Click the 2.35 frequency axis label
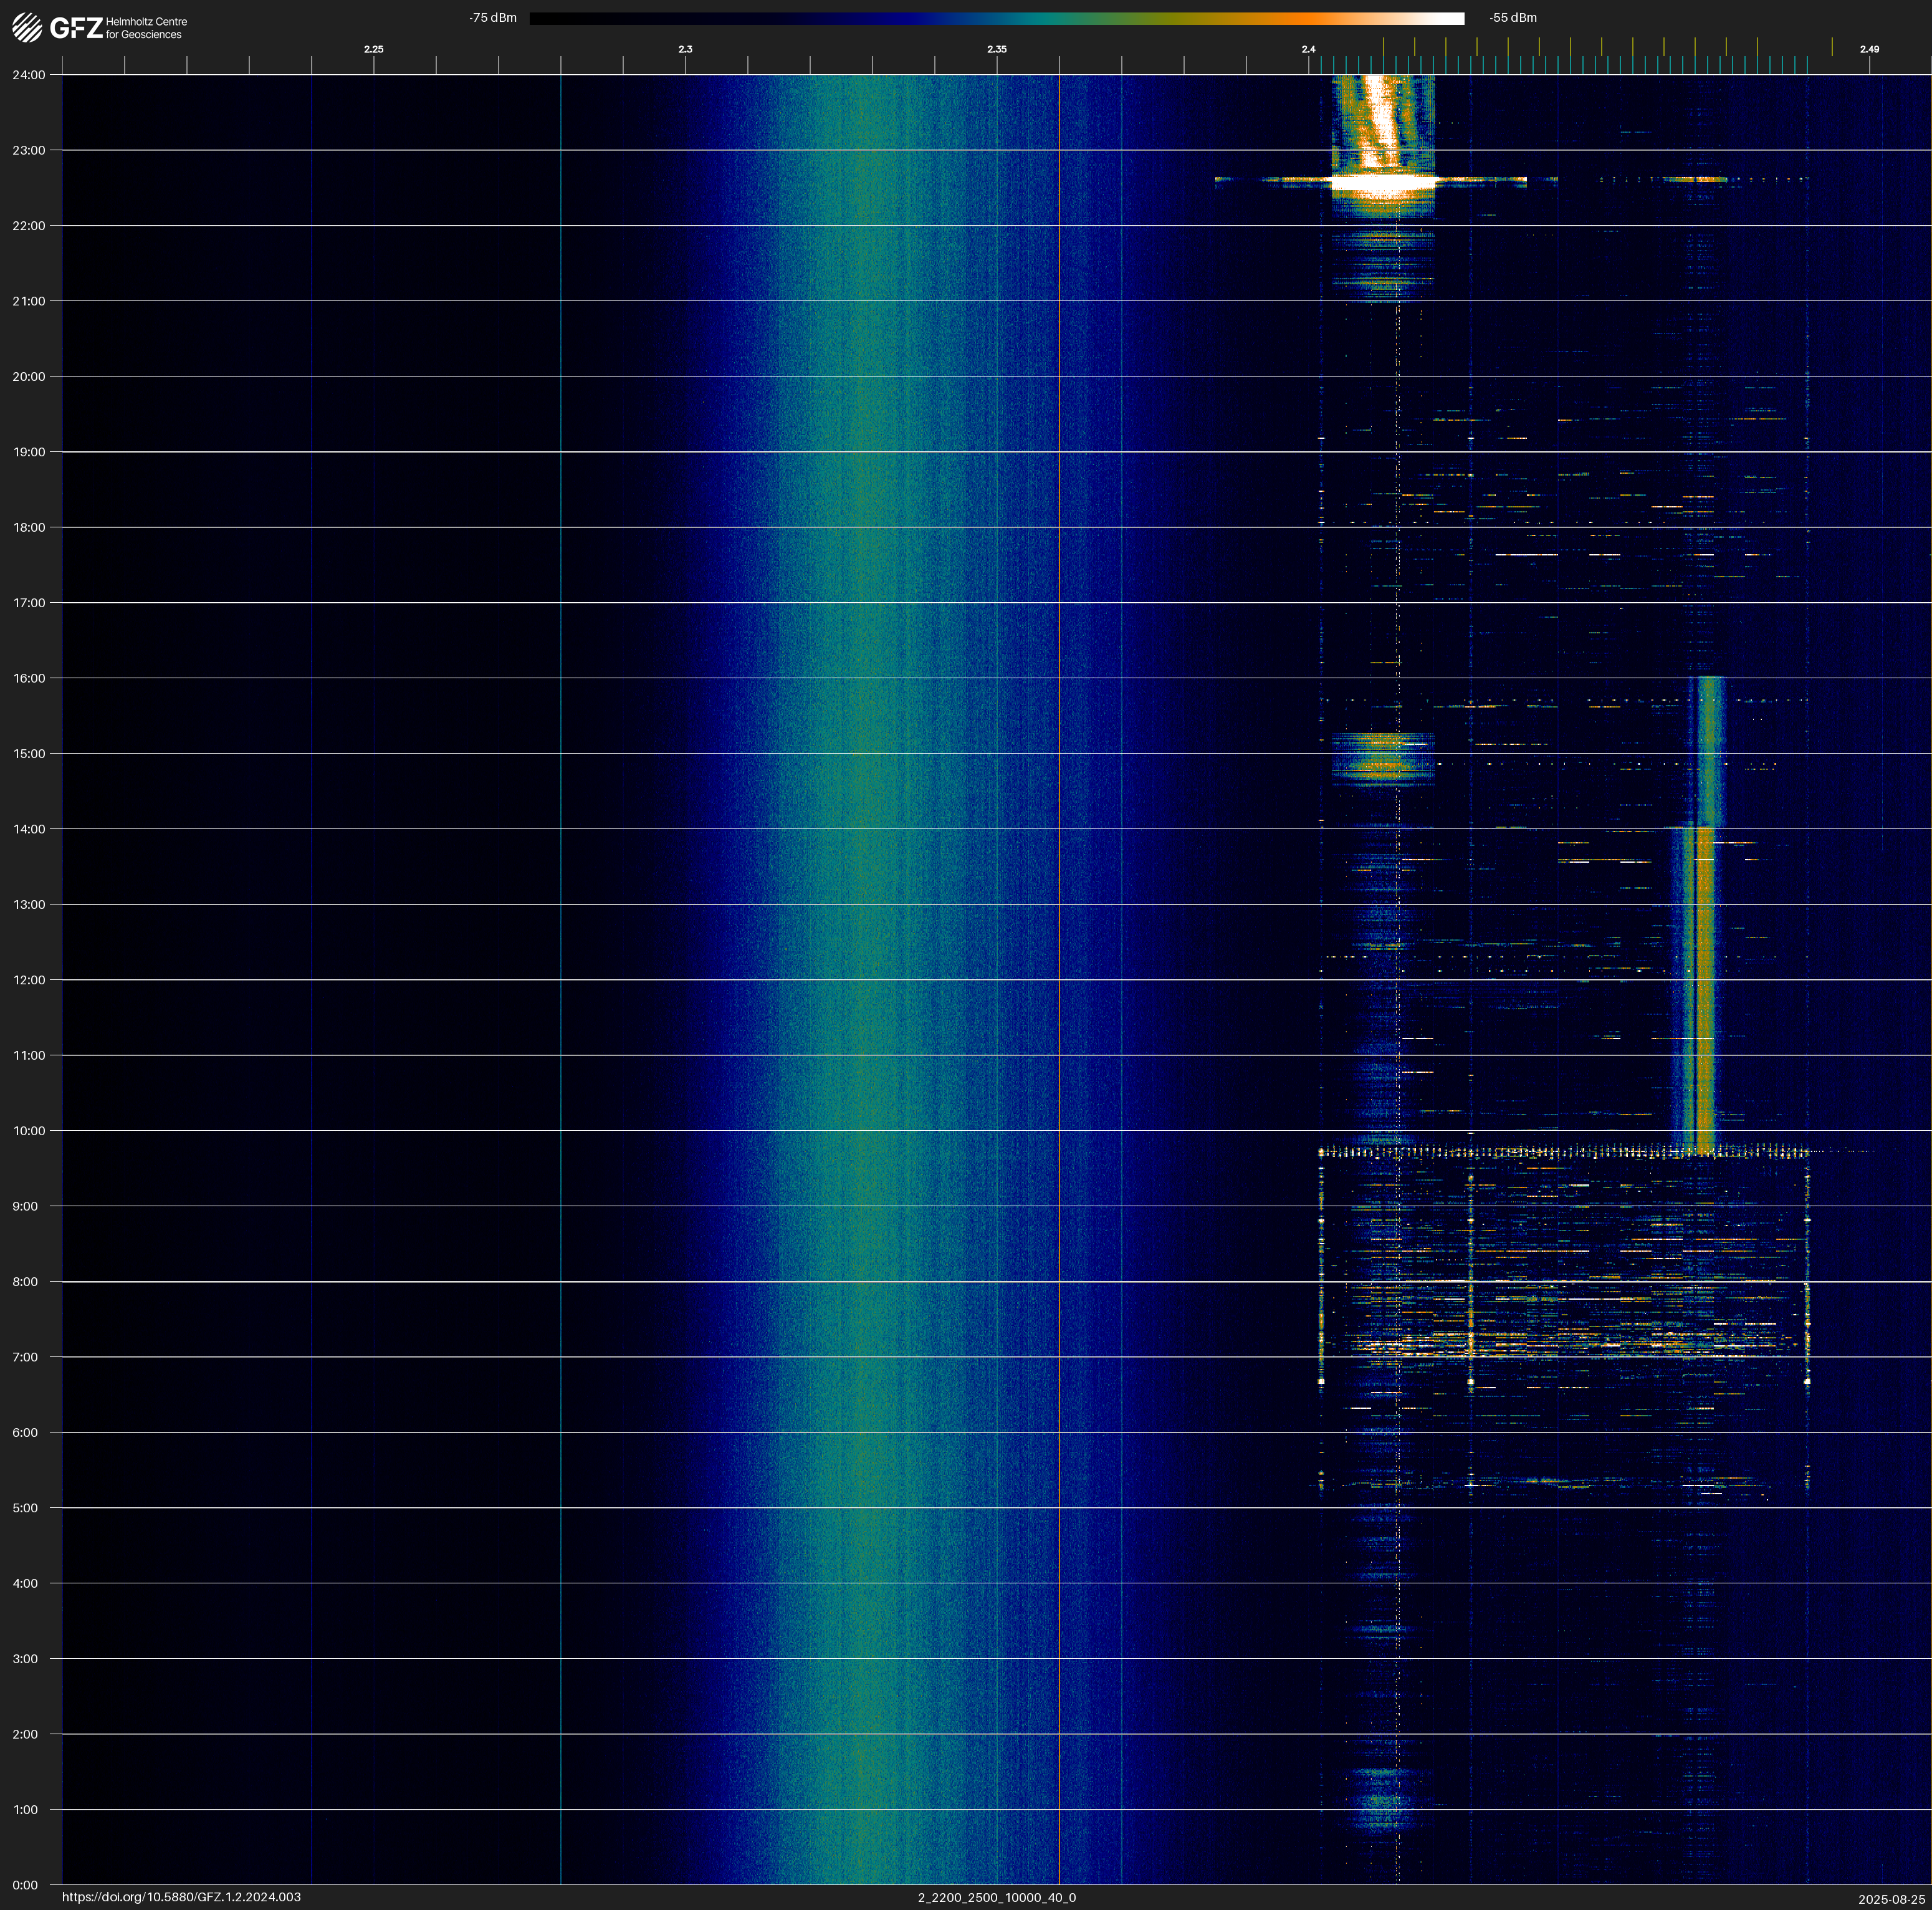 pos(996,49)
